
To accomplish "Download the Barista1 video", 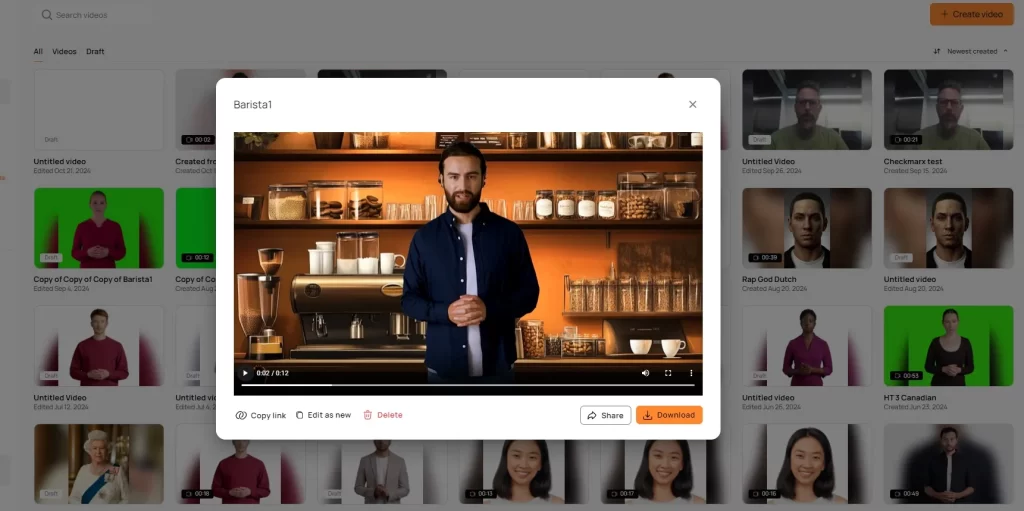I will point(669,415).
